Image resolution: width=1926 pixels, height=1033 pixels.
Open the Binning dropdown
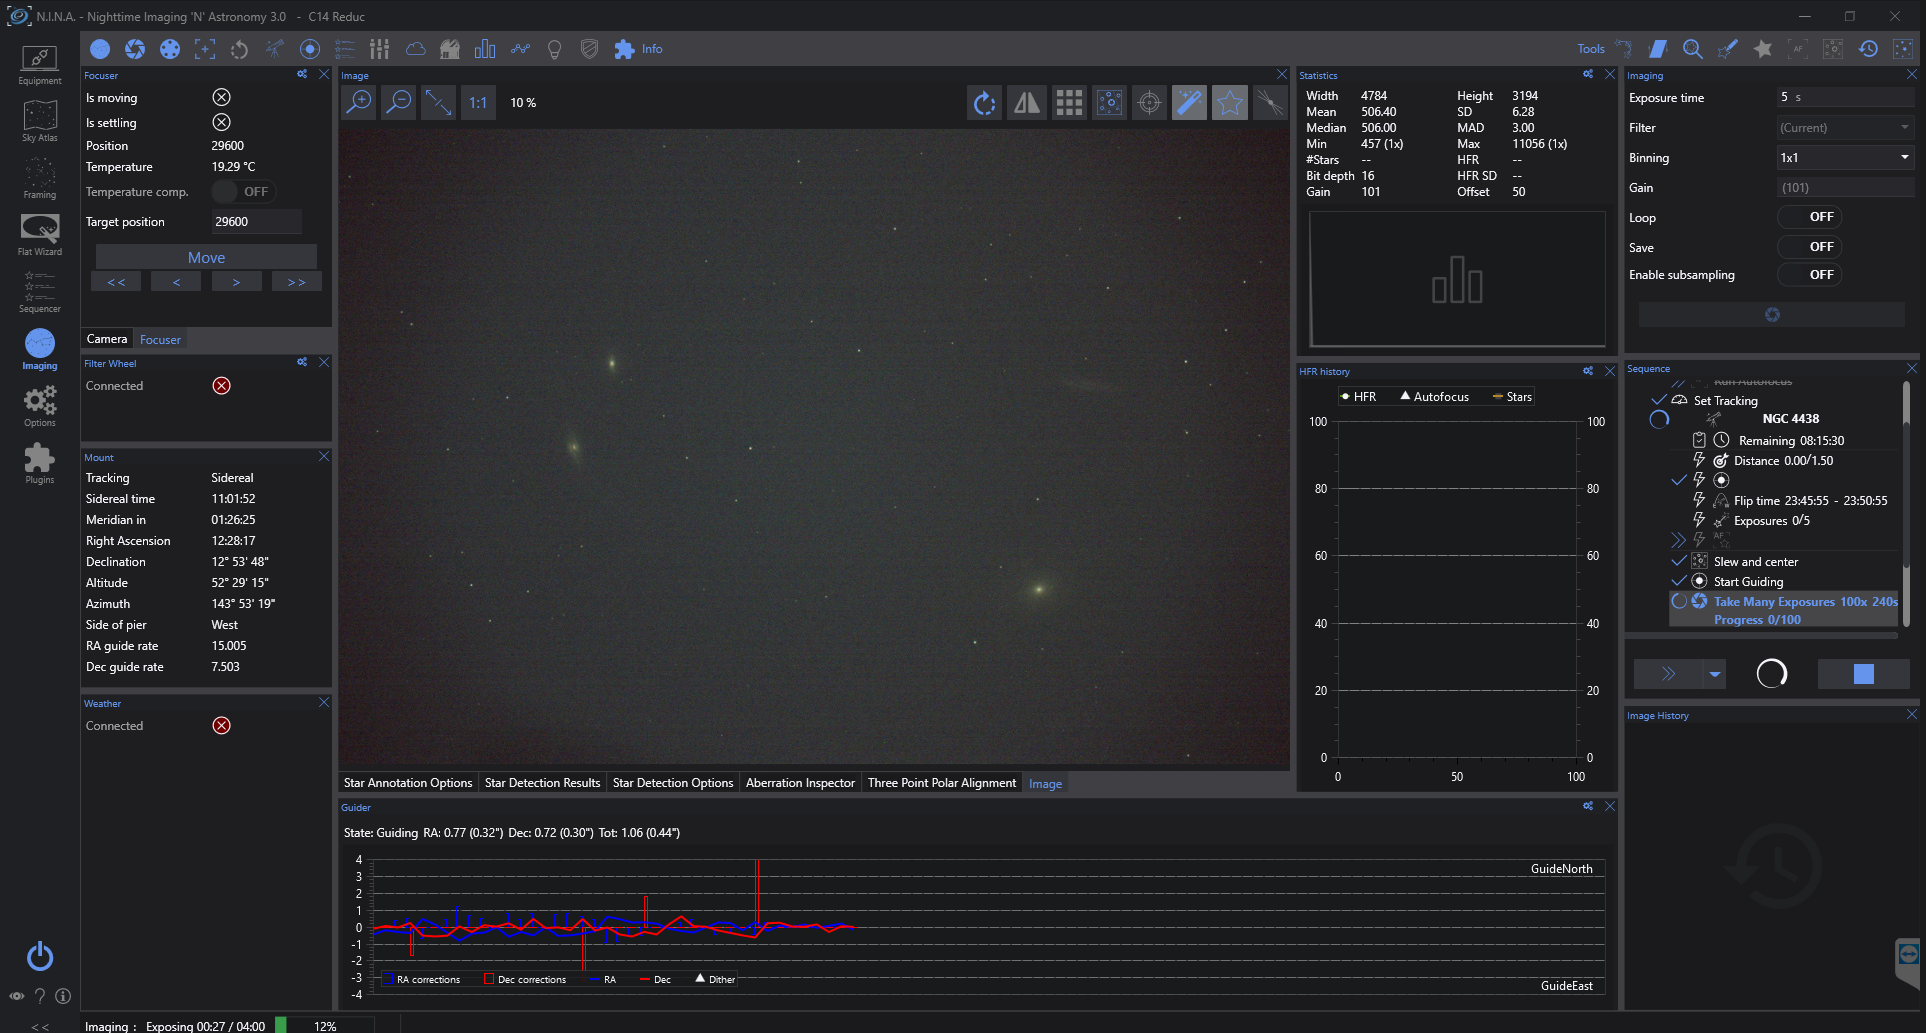1845,158
